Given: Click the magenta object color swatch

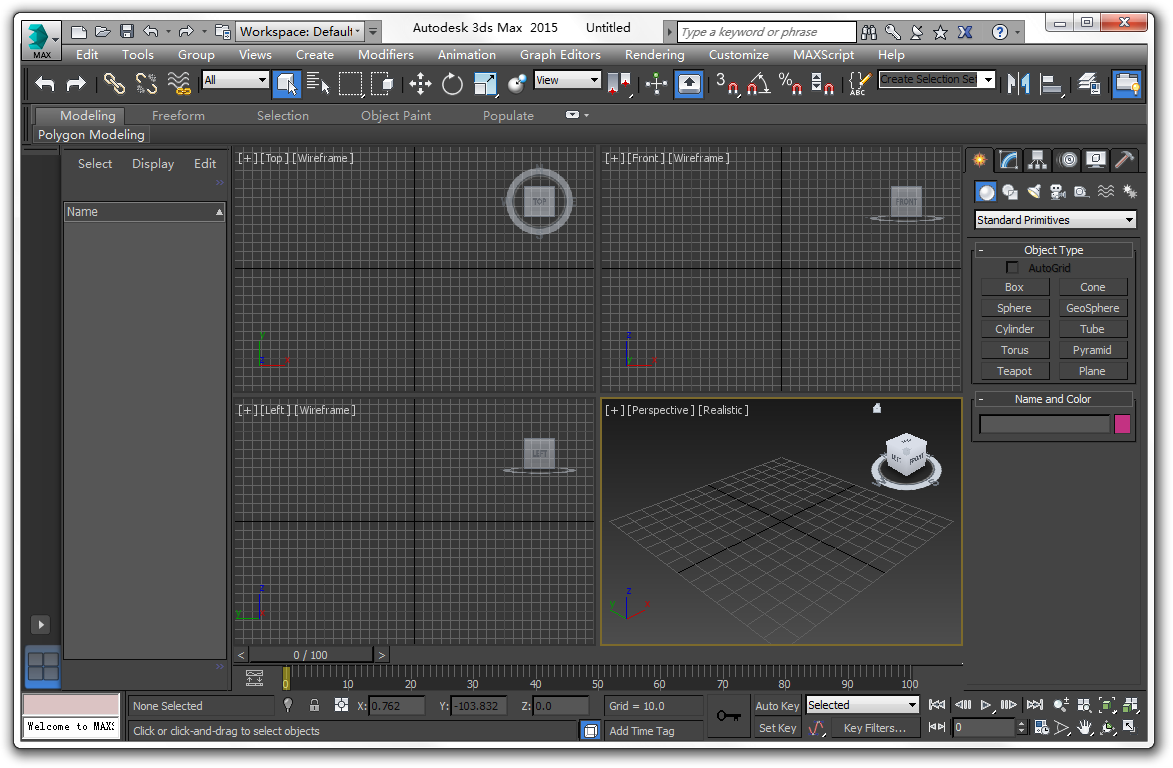Looking at the screenshot, I should pyautogui.click(x=1122, y=424).
